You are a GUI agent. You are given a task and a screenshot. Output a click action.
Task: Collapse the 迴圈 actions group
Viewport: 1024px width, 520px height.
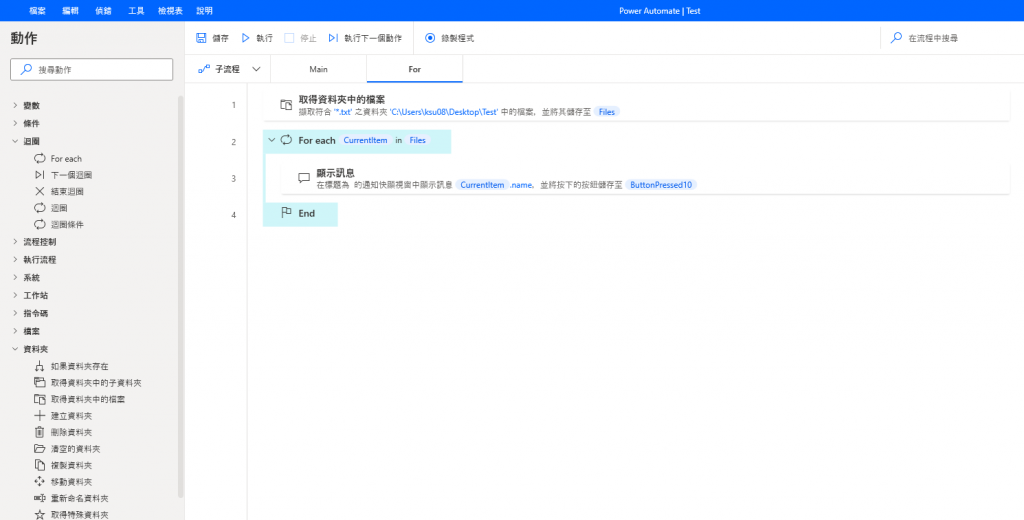(15, 140)
